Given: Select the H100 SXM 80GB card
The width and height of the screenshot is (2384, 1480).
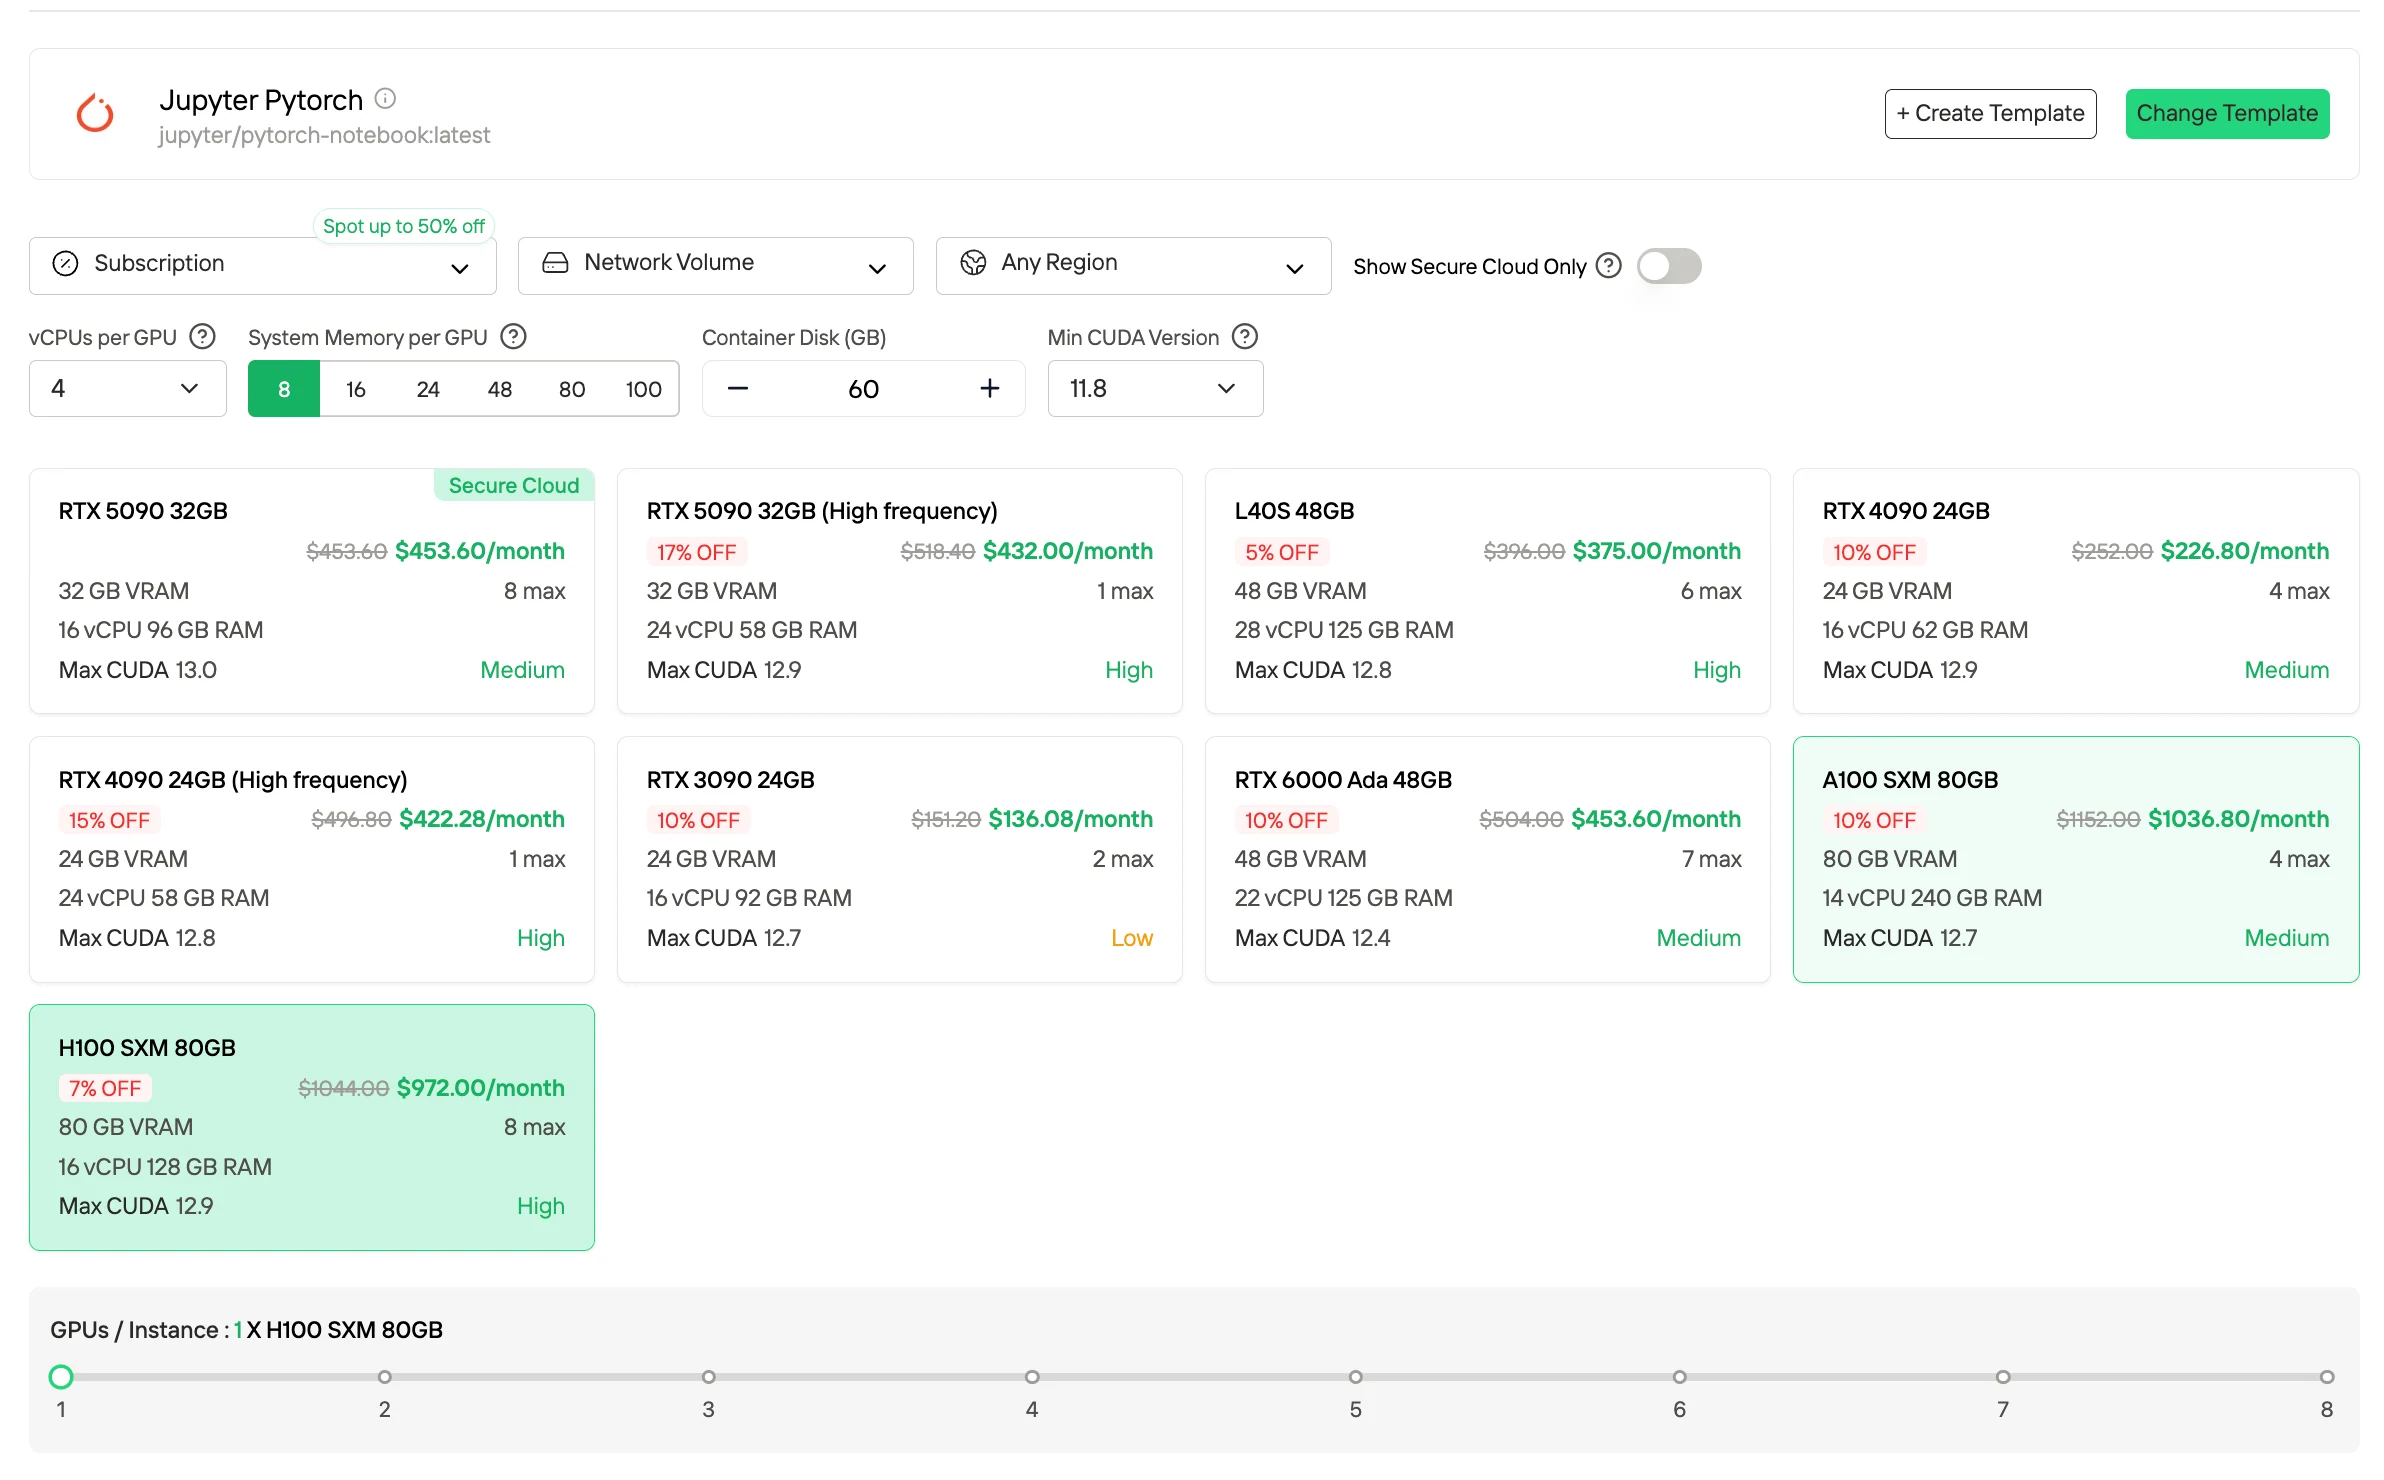Looking at the screenshot, I should pos(312,1127).
